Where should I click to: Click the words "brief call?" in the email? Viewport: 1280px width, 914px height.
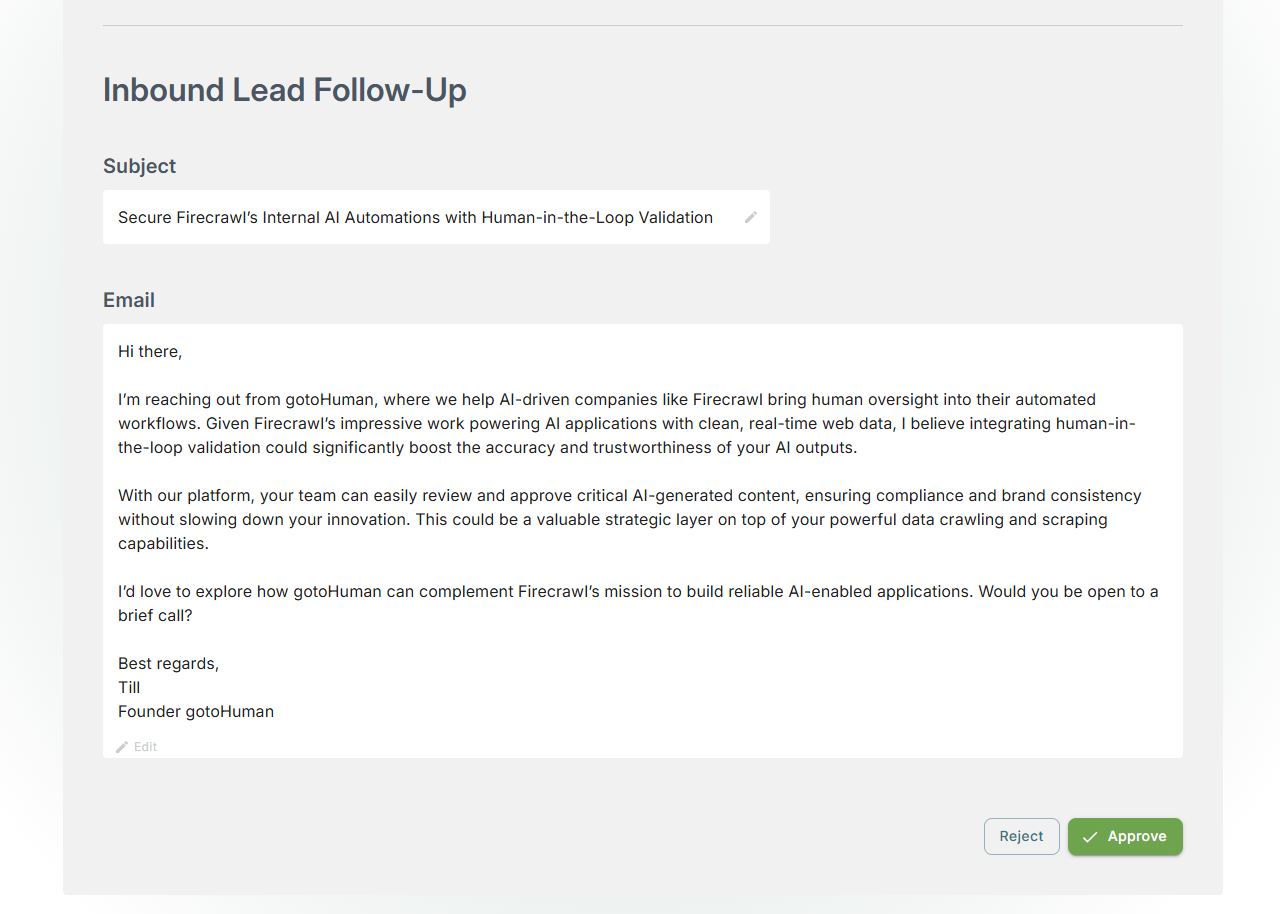tap(155, 616)
